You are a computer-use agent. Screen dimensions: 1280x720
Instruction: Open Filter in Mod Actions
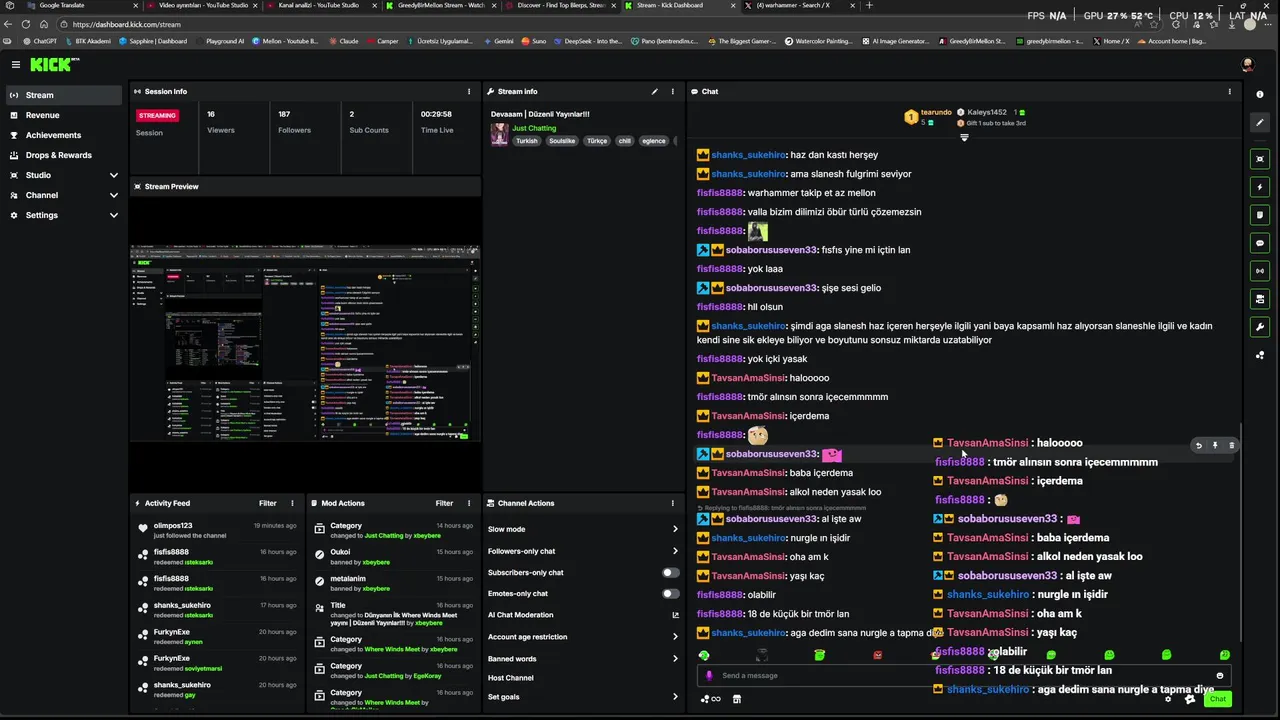444,503
